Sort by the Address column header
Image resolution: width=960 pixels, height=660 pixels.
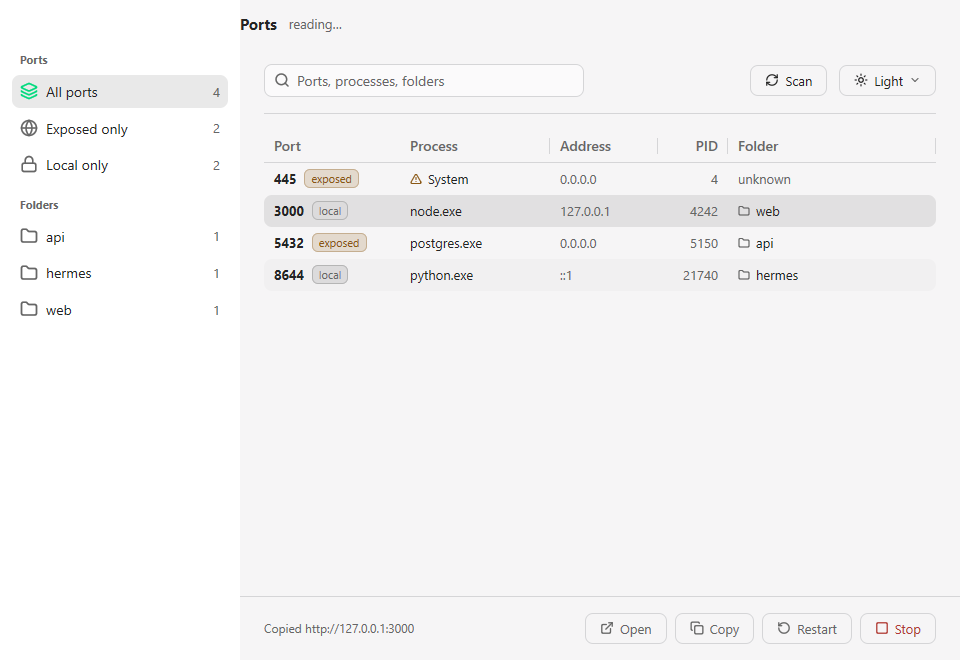(x=585, y=146)
